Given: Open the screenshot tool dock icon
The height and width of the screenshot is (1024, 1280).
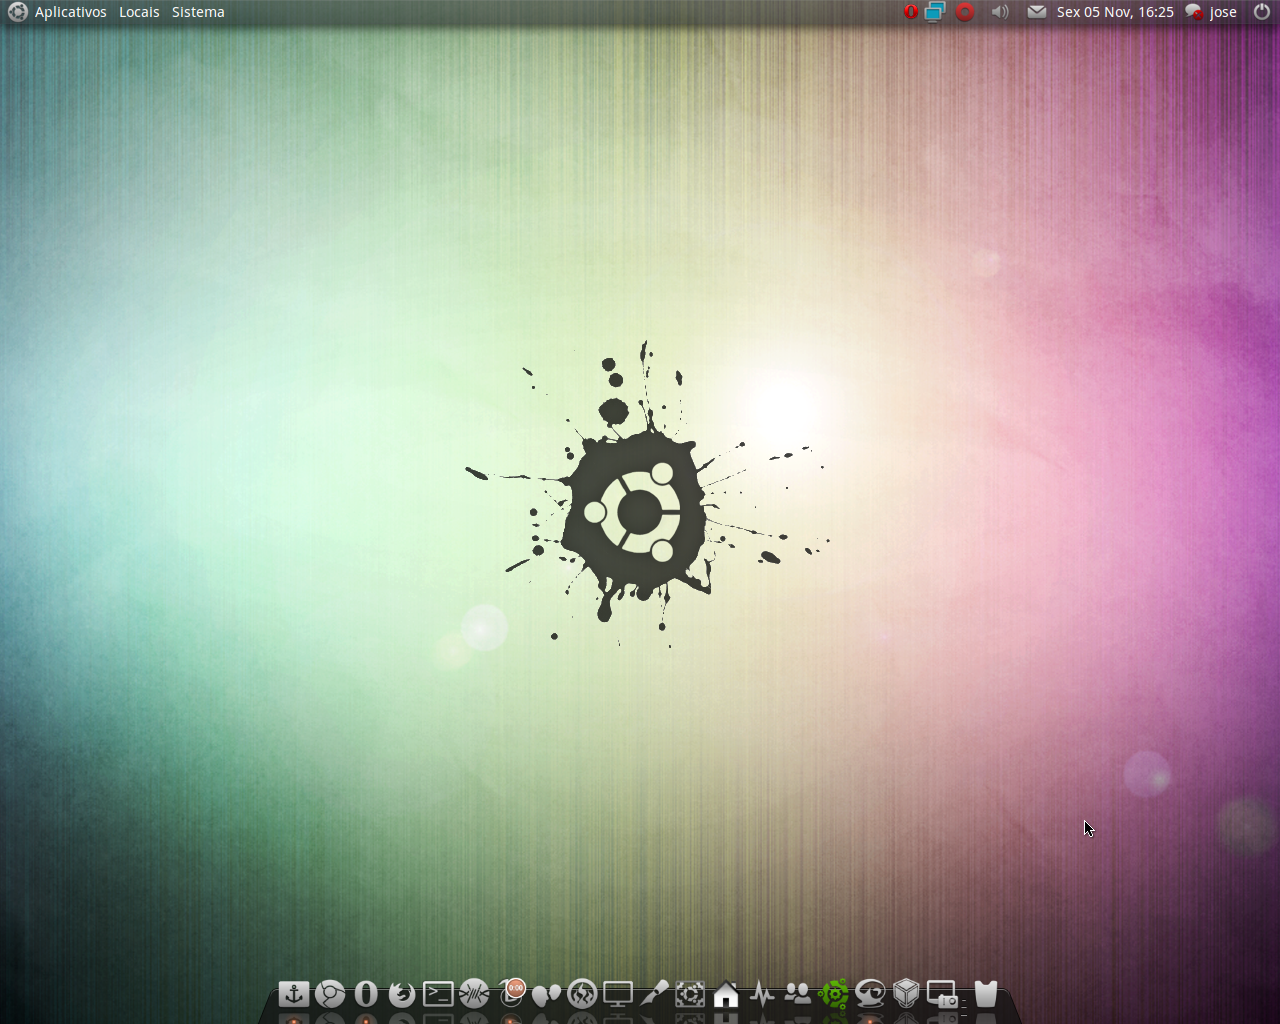Looking at the screenshot, I should point(943,994).
